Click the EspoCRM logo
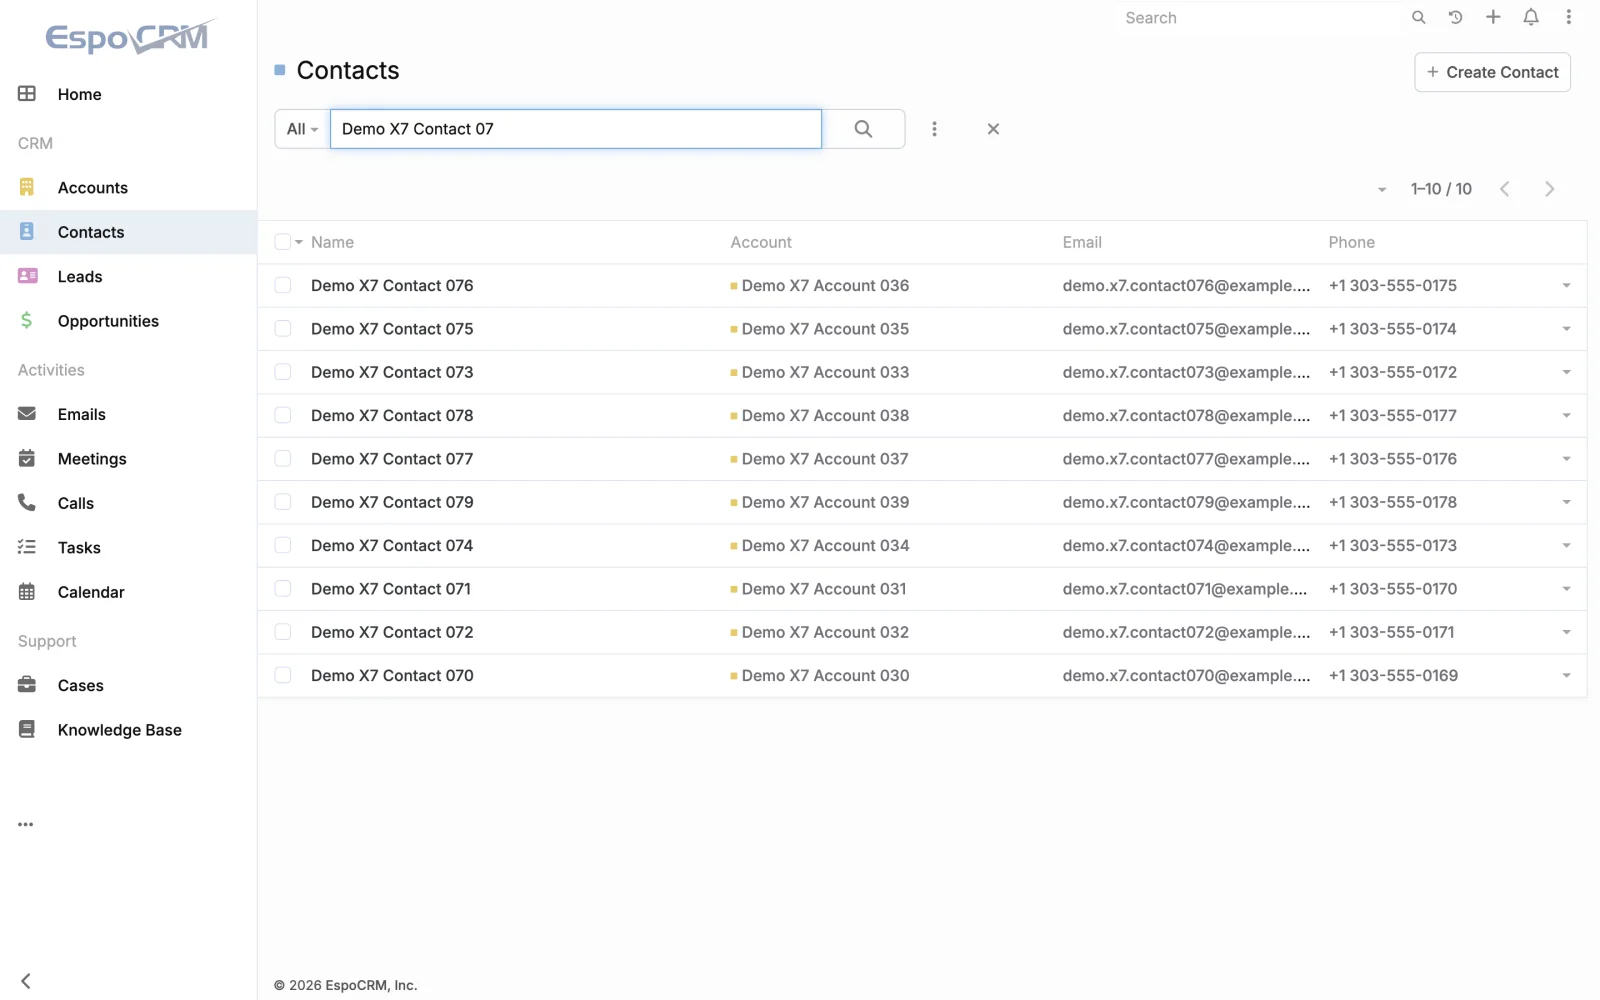 pos(130,36)
